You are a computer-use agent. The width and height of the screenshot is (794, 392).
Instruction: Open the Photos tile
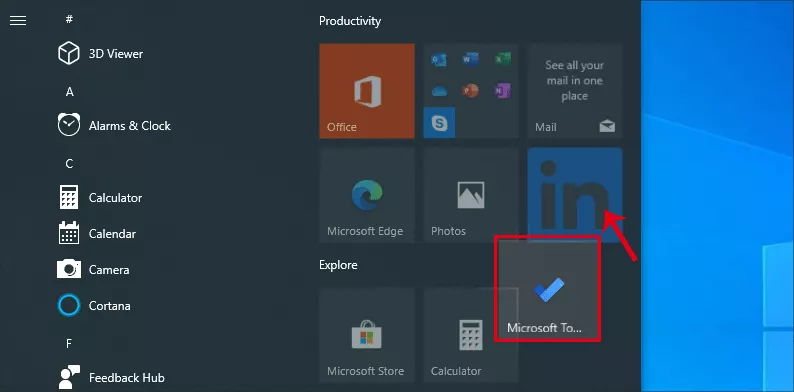tap(471, 195)
